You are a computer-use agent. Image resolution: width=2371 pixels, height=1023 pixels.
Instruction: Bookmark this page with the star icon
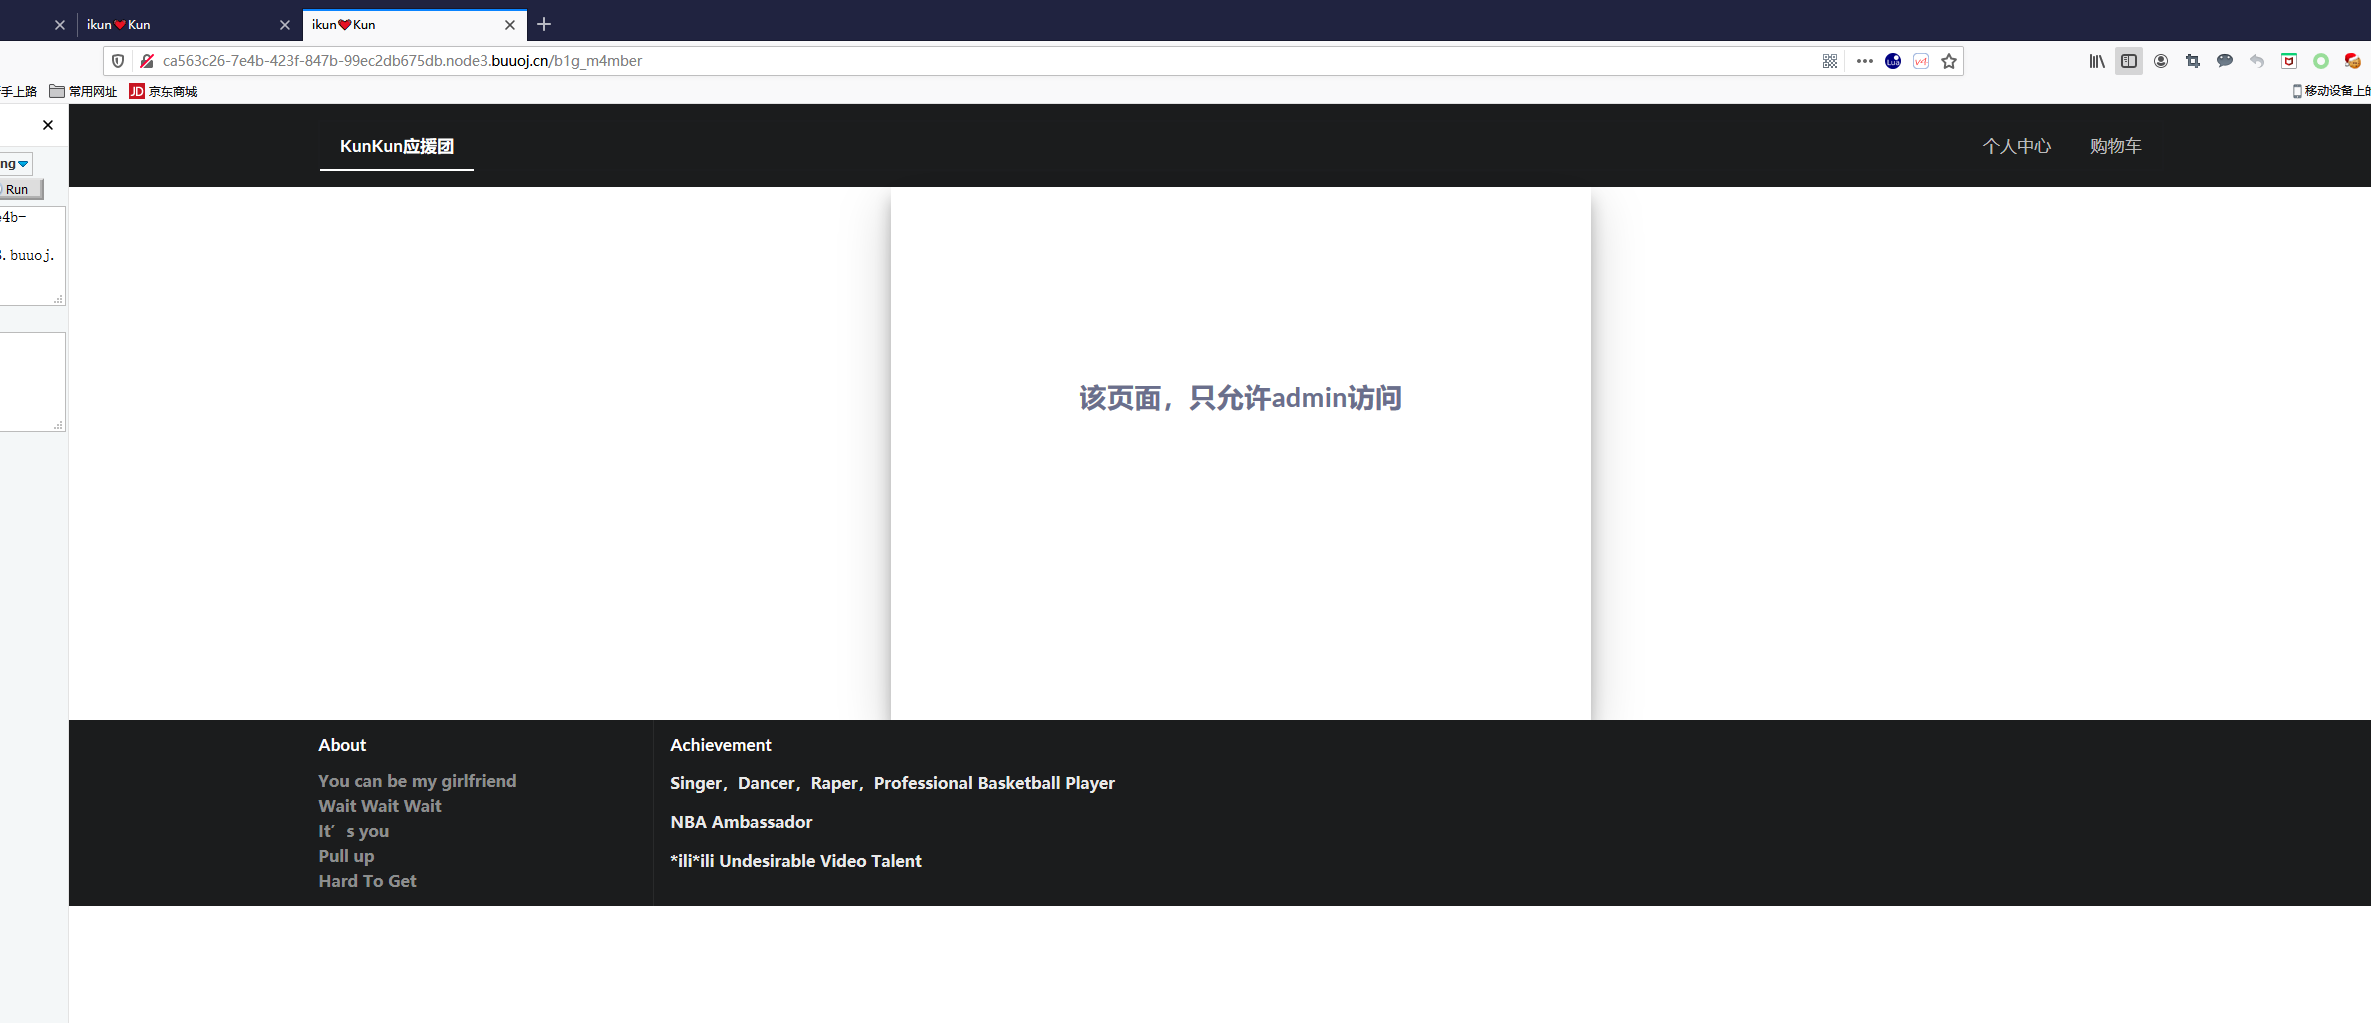click(x=1949, y=61)
